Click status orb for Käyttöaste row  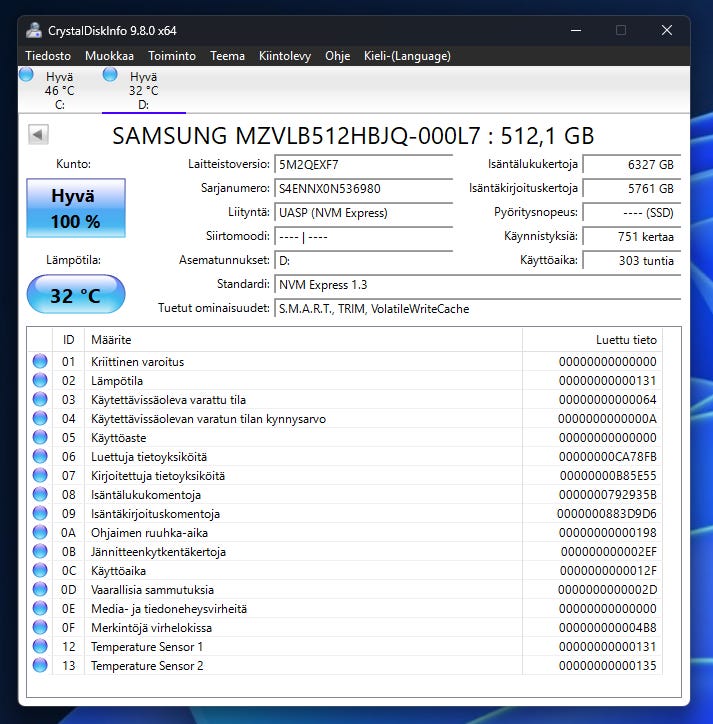coord(40,438)
